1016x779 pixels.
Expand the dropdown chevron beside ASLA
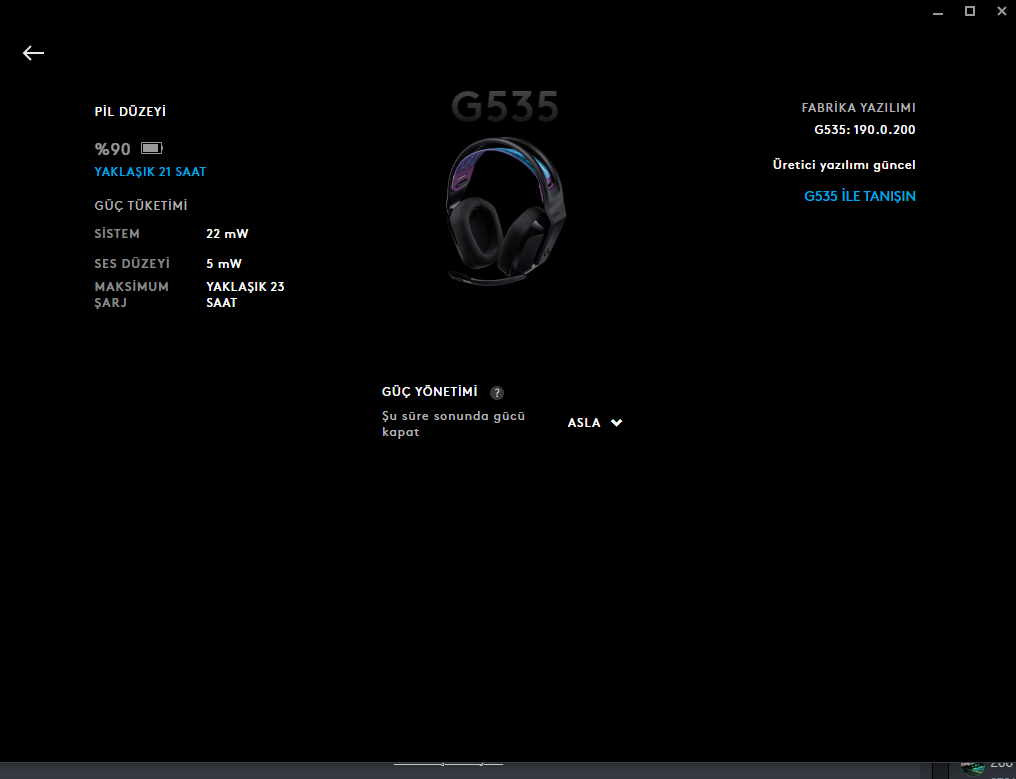616,423
